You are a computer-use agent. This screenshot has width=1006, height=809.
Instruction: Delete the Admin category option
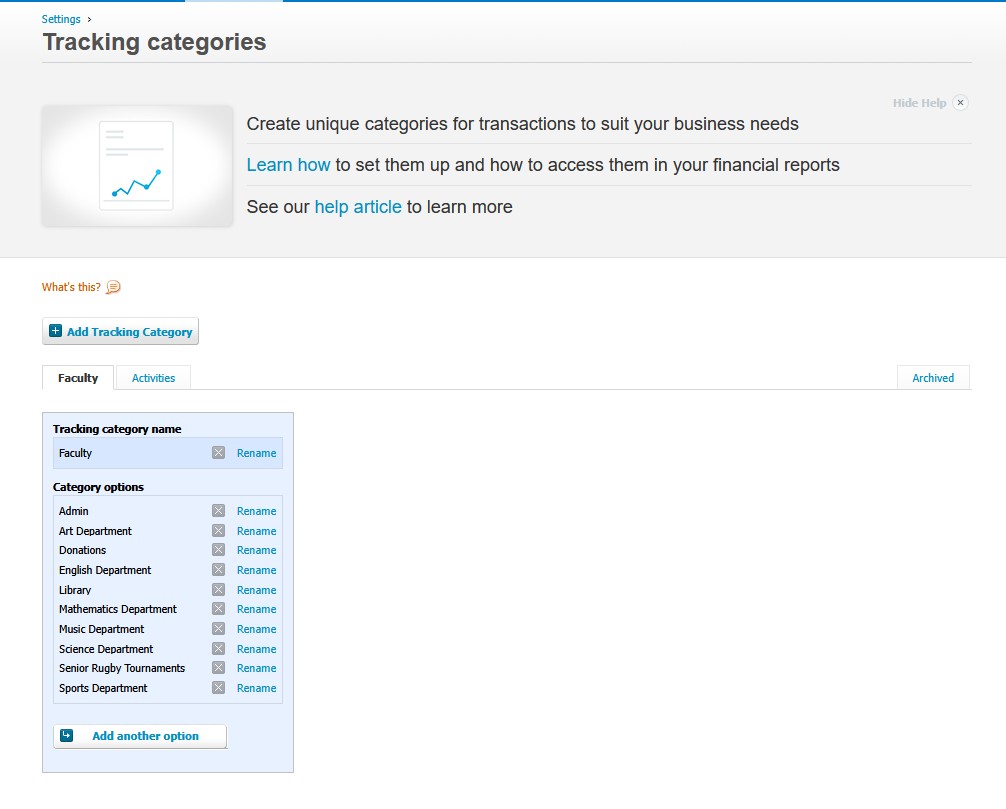pos(218,511)
